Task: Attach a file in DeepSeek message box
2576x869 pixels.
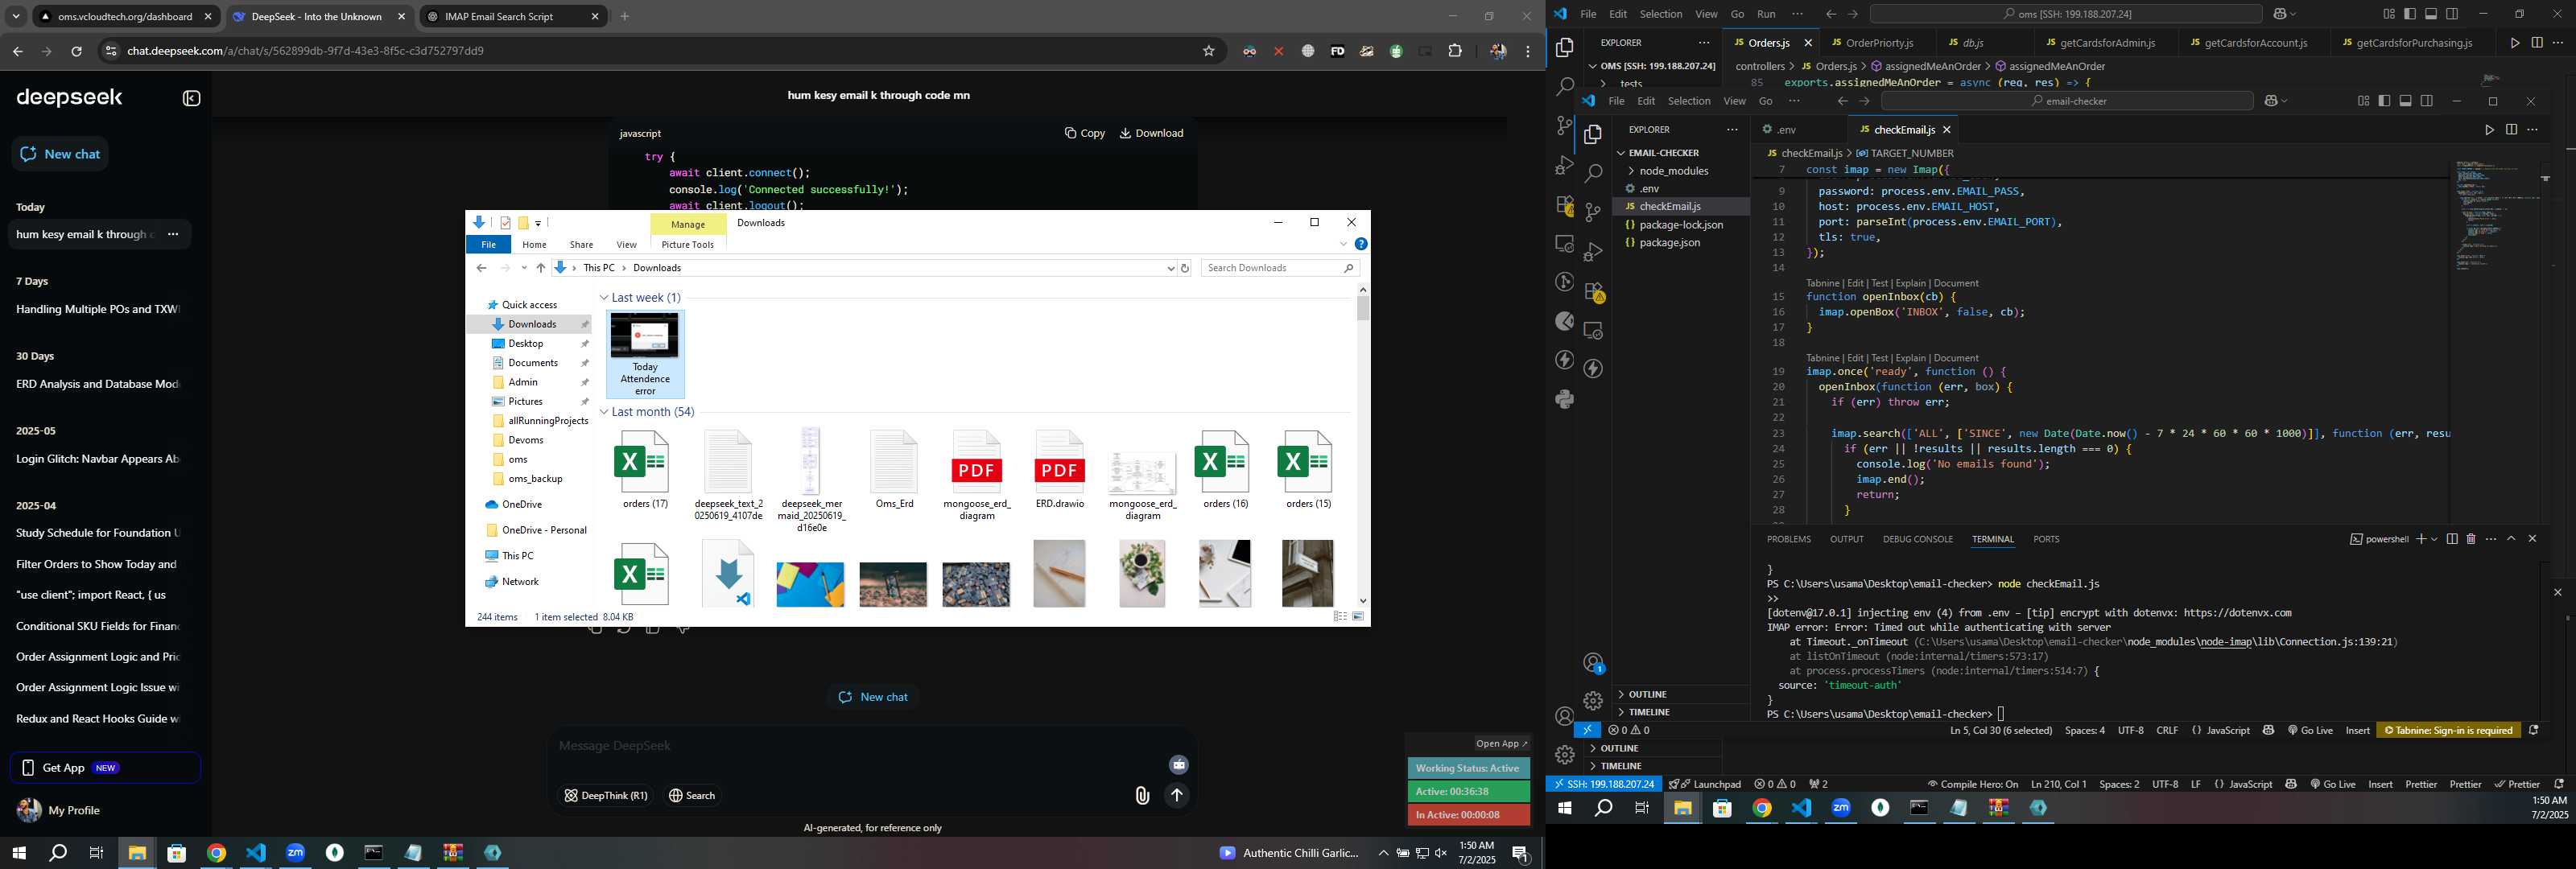Action: [x=1142, y=796]
